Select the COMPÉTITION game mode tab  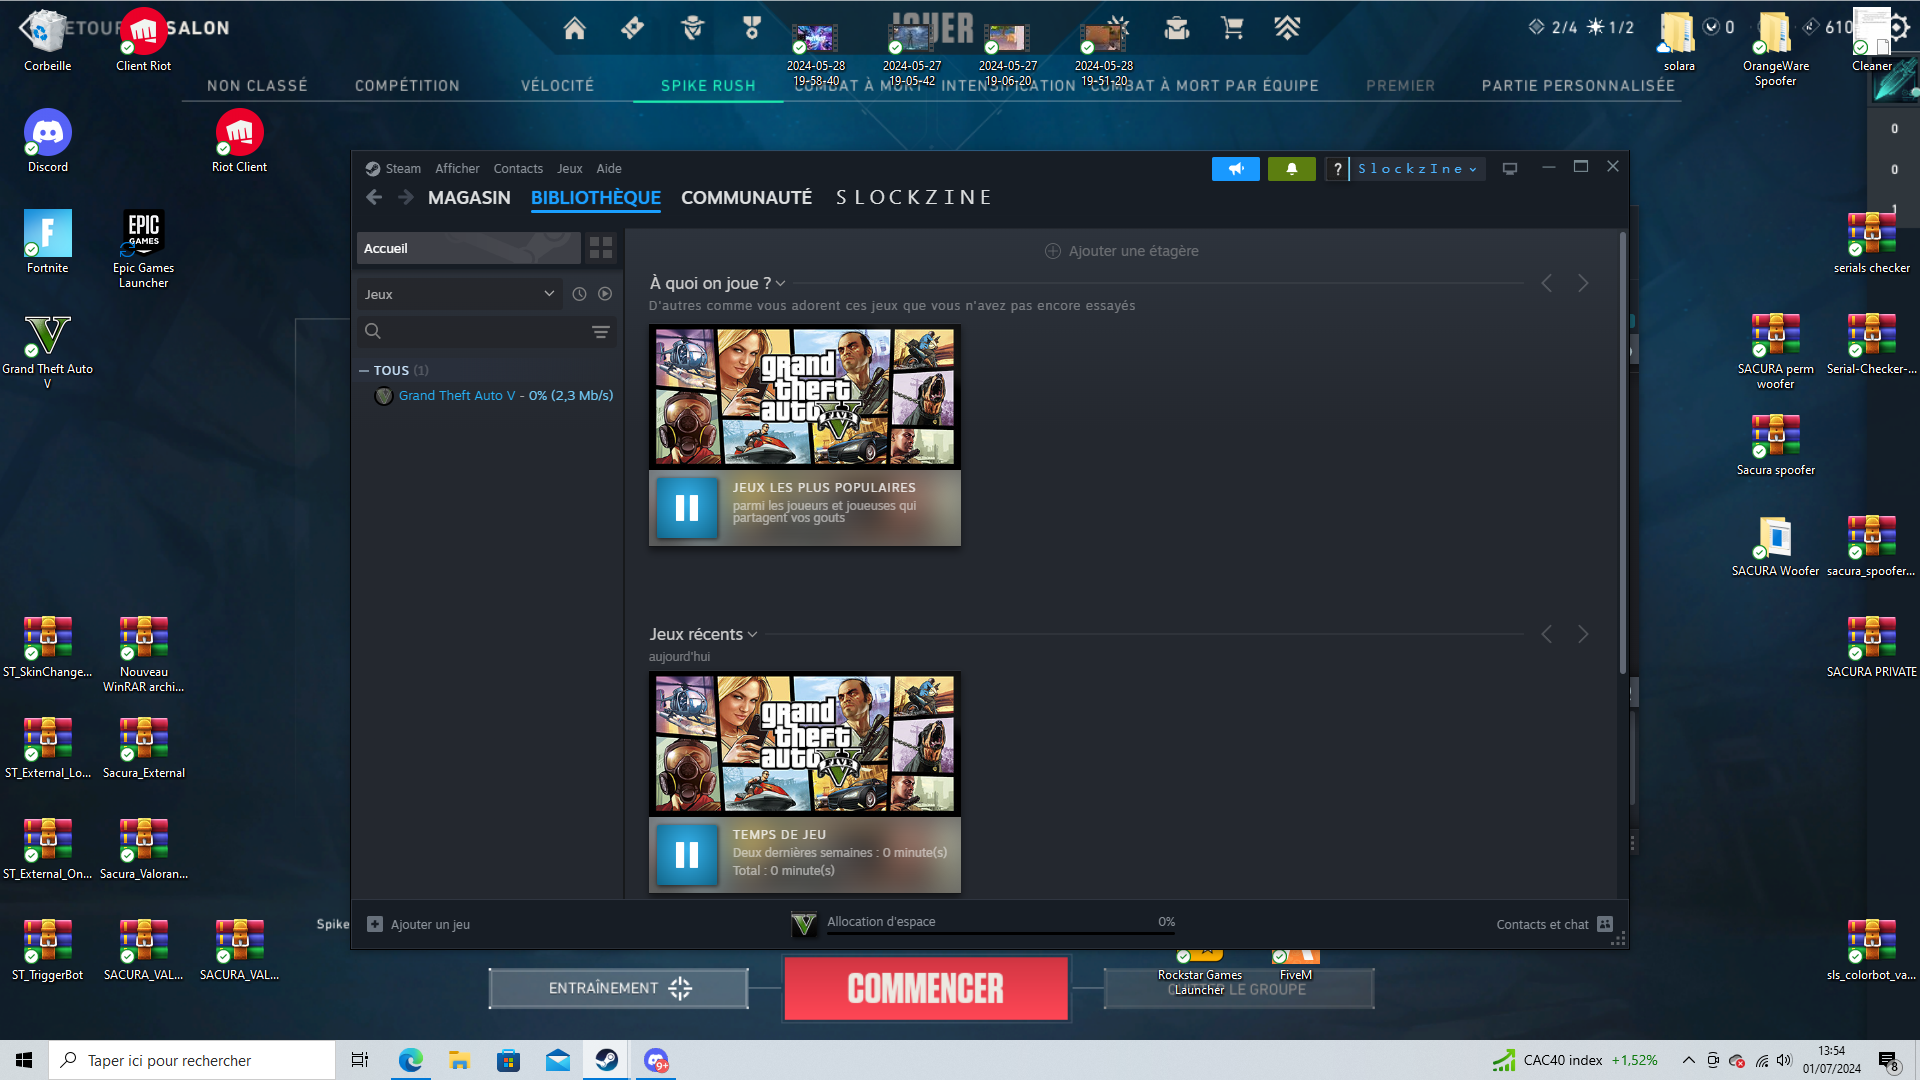(407, 86)
